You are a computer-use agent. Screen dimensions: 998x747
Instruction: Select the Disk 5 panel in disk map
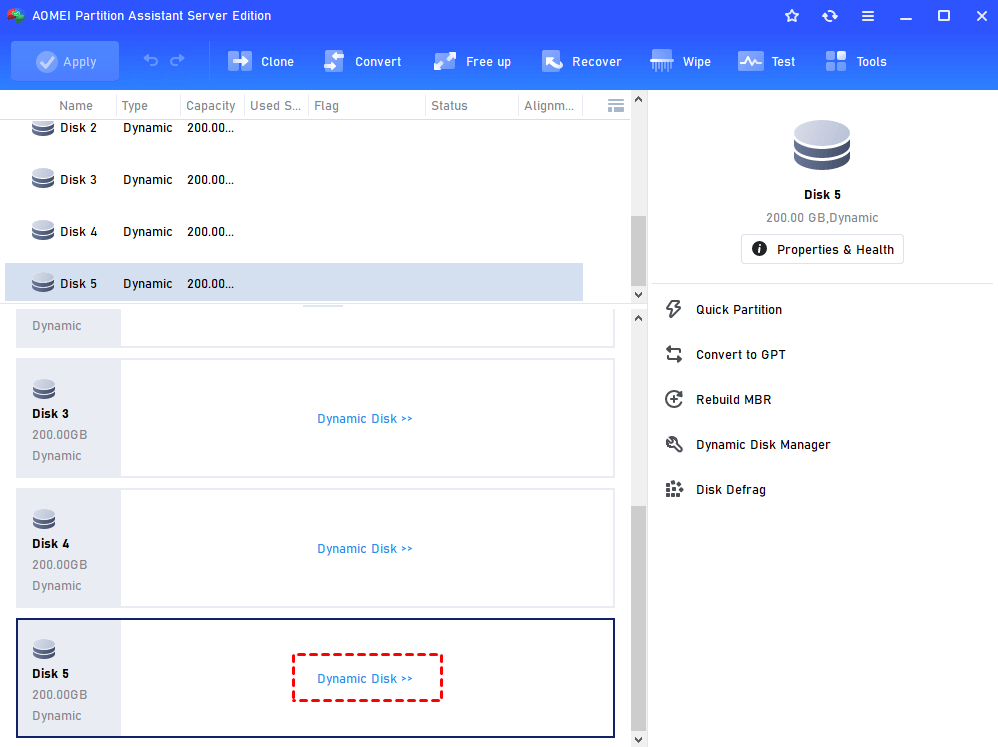pos(315,678)
